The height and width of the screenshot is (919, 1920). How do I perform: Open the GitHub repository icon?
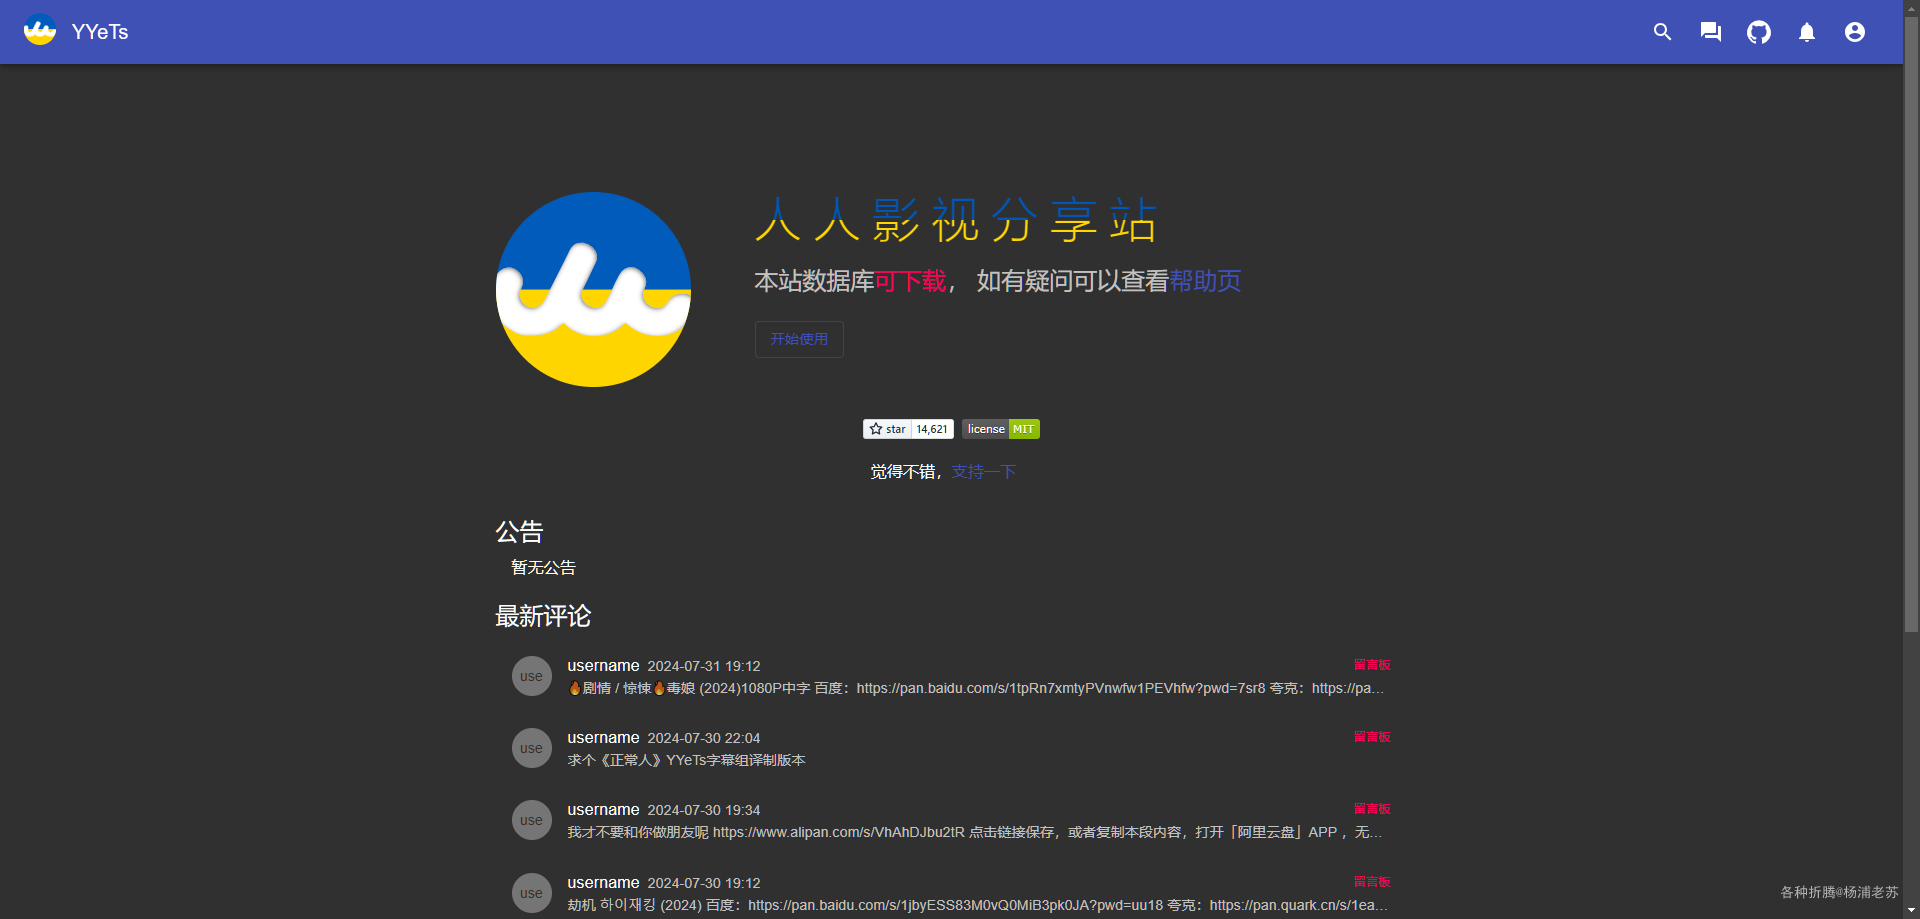pos(1759,32)
